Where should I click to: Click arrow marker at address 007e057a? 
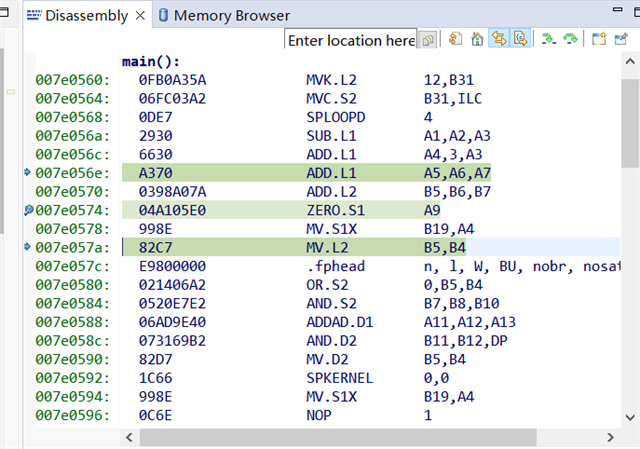(27, 247)
